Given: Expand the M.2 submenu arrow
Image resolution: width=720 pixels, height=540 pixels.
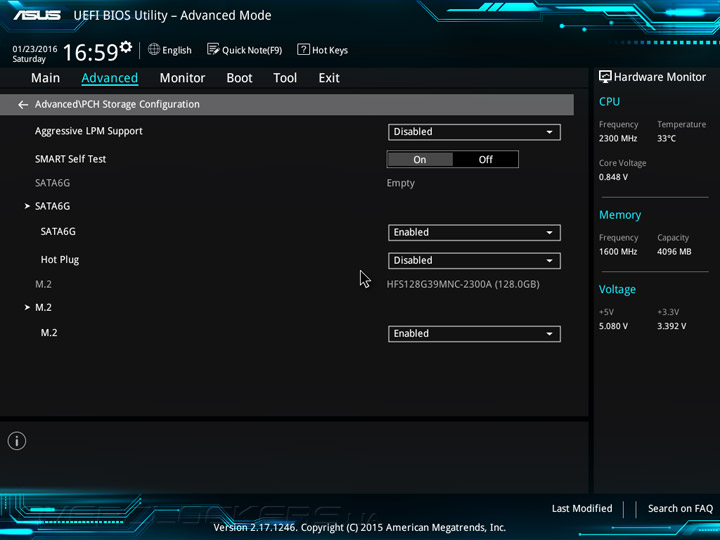Looking at the screenshot, I should [27, 307].
